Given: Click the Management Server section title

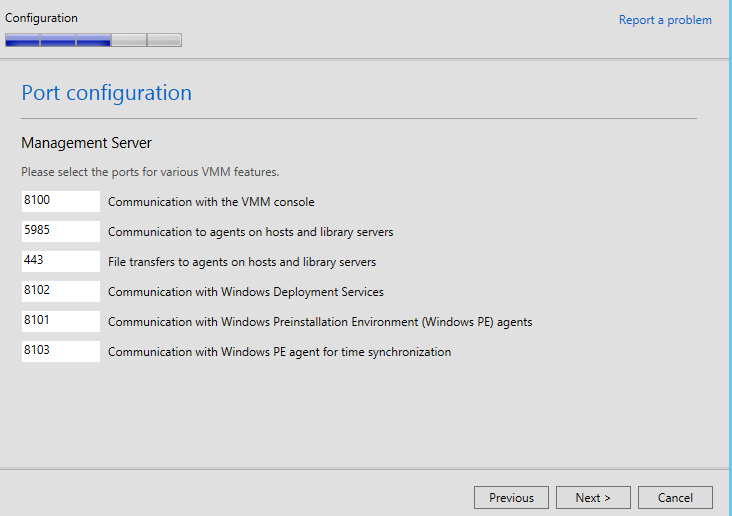Looking at the screenshot, I should tap(86, 143).
